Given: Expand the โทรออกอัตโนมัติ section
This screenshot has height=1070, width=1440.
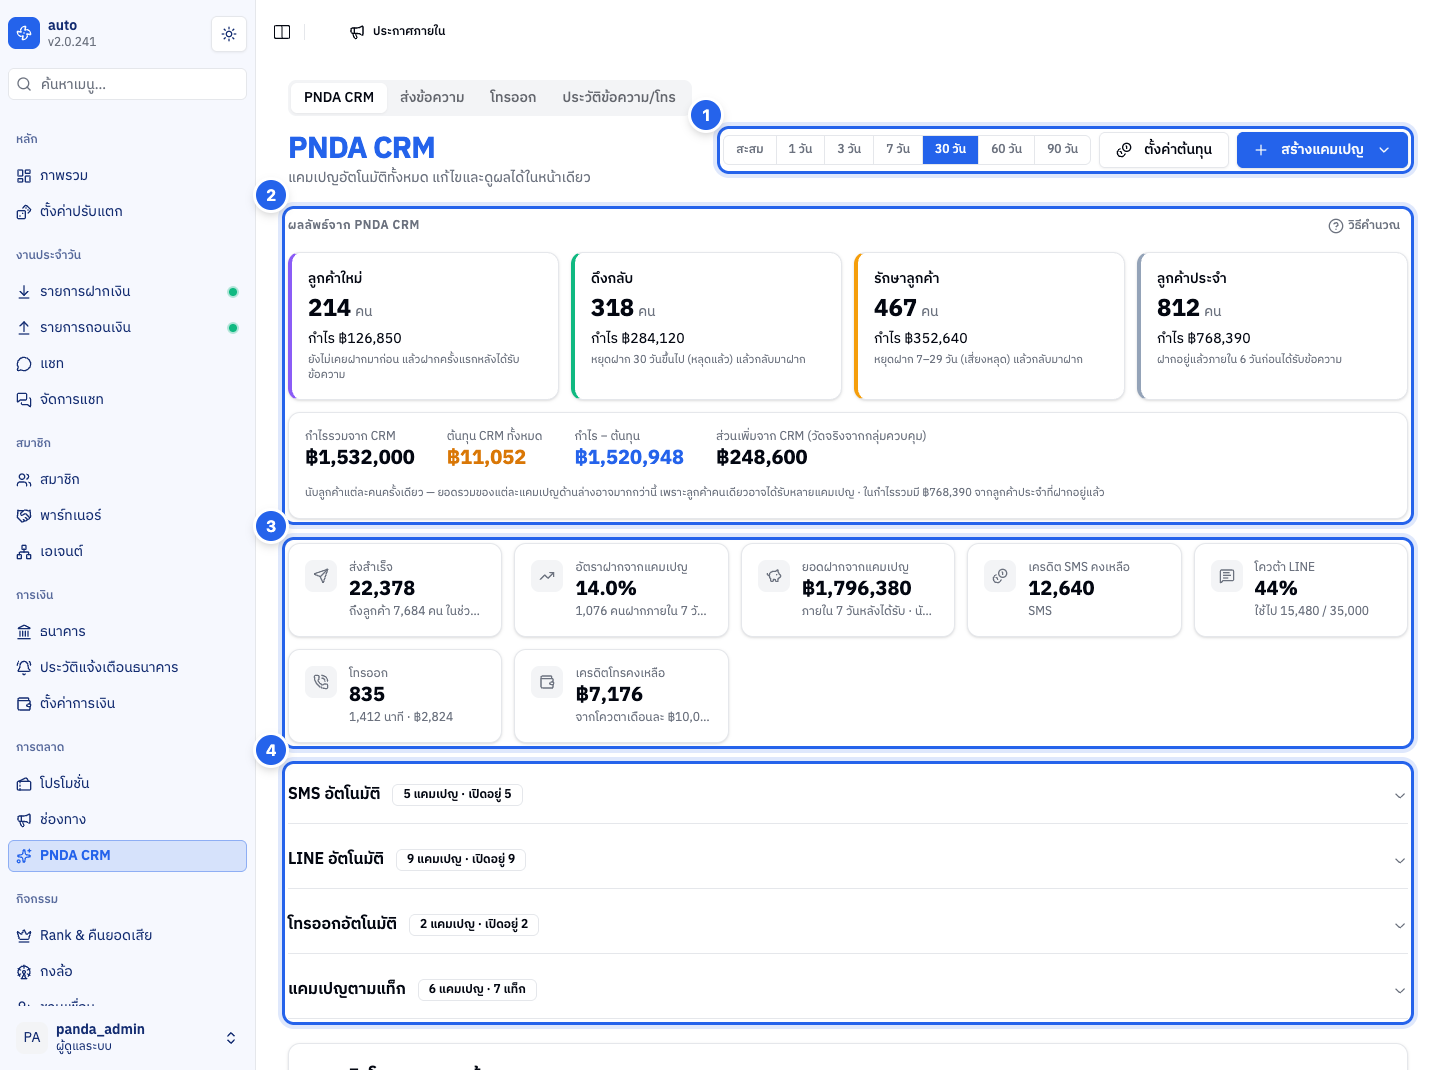Looking at the screenshot, I should pos(848,924).
